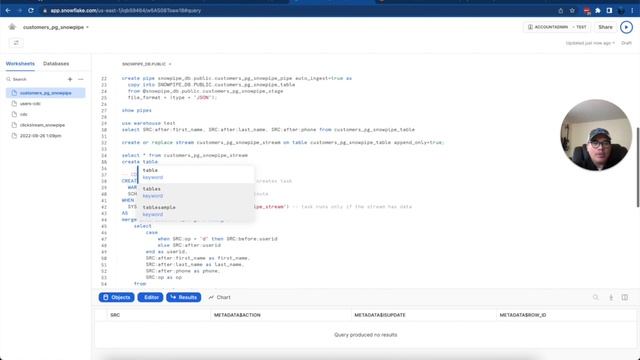The image size is (640, 360).
Task: Search the results with the magnifier icon
Action: coord(596,298)
